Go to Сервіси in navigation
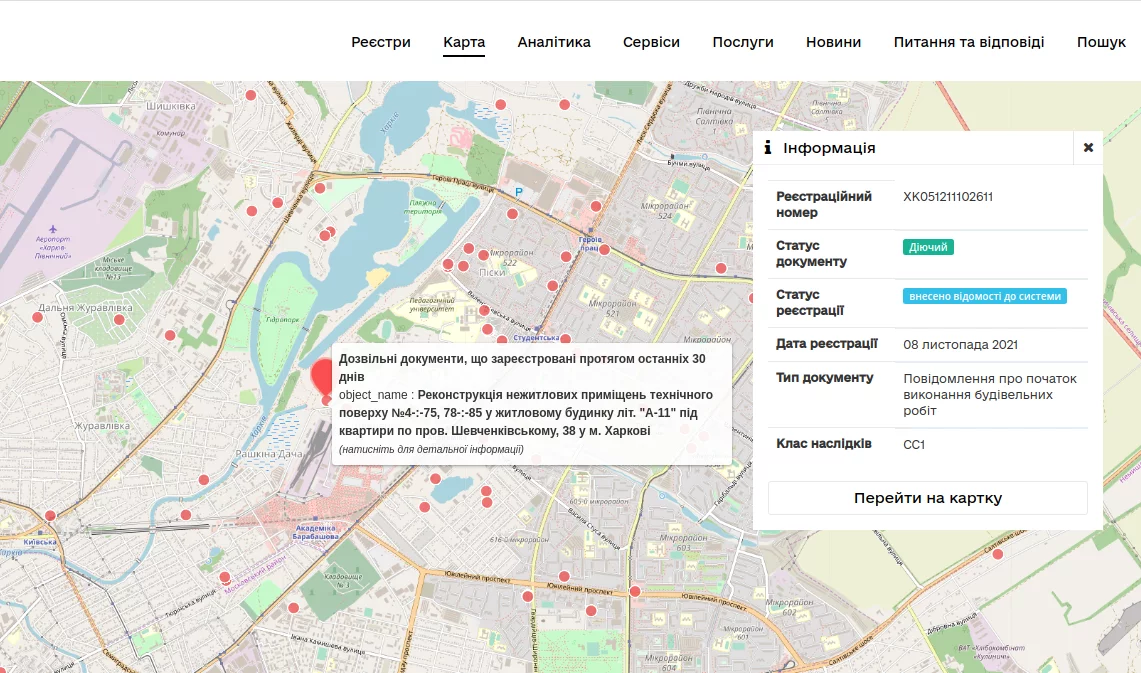 tap(651, 42)
